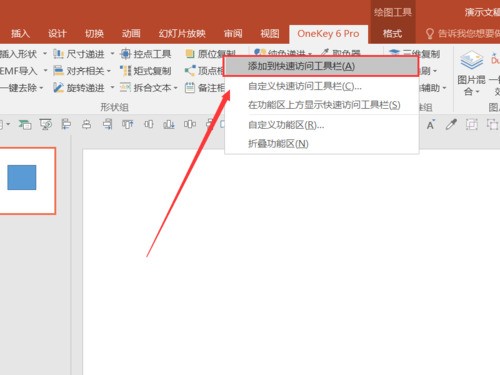Expand the 对齐相关 dropdown arrow
The height and width of the screenshot is (375, 500).
(109, 71)
